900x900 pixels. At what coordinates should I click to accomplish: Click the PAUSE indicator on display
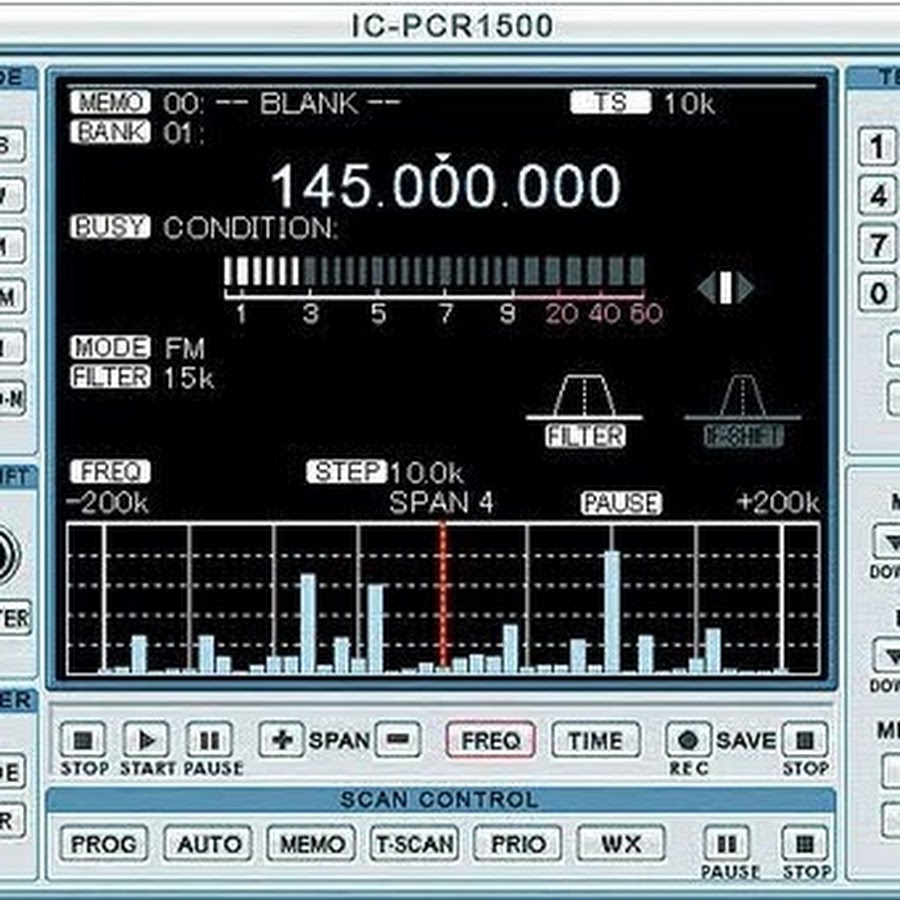[621, 503]
